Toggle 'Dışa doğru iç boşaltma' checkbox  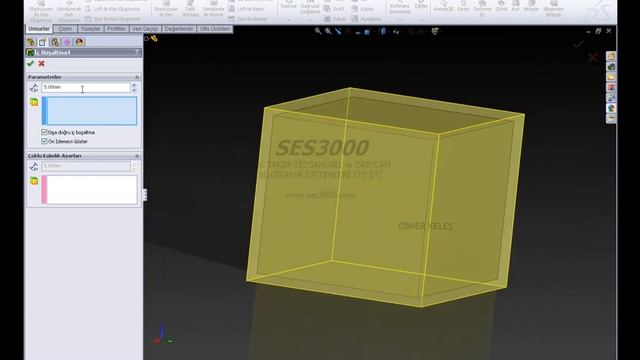click(x=44, y=132)
